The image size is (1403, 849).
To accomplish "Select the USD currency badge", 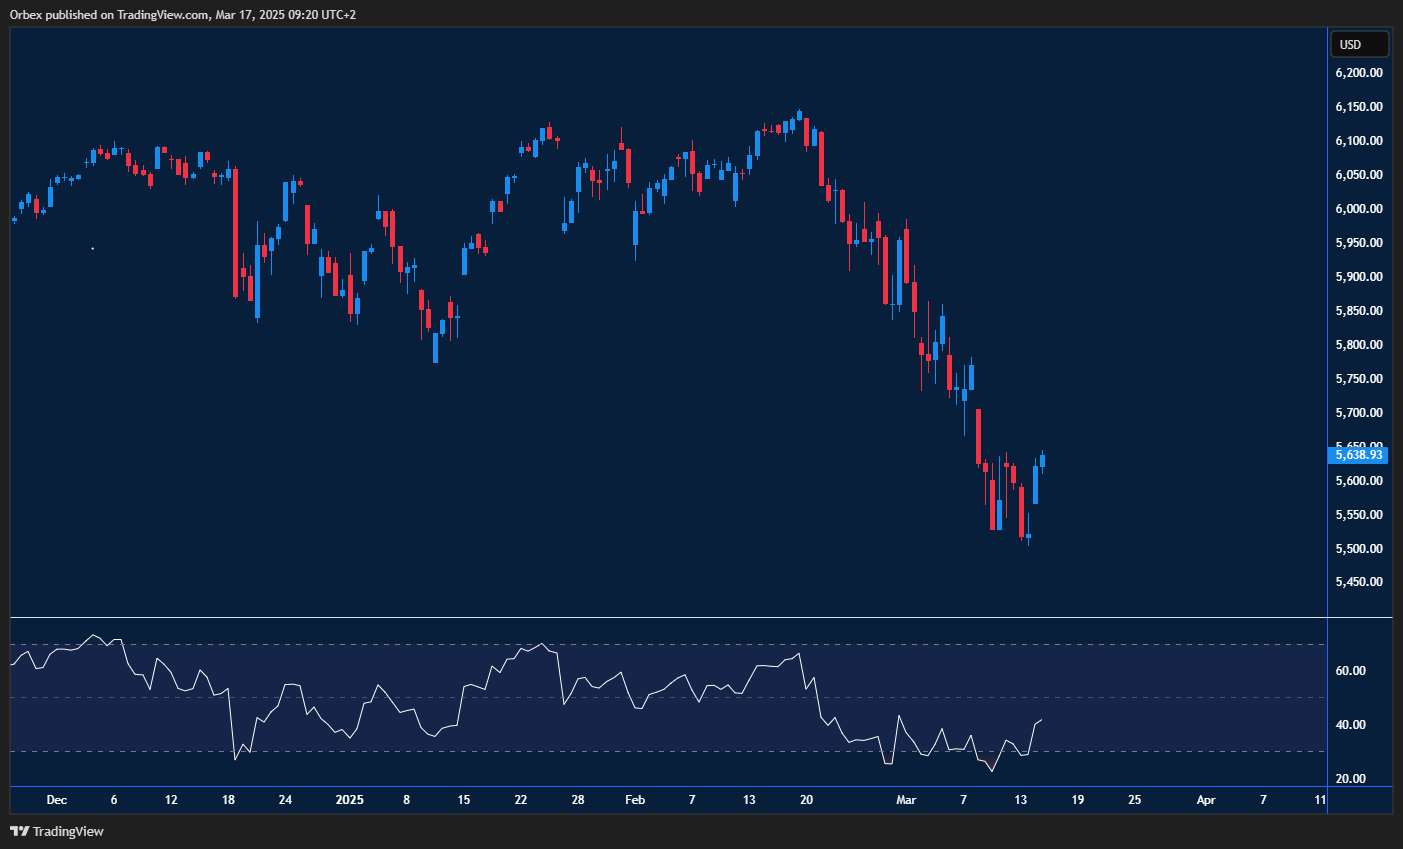I will [x=1358, y=44].
